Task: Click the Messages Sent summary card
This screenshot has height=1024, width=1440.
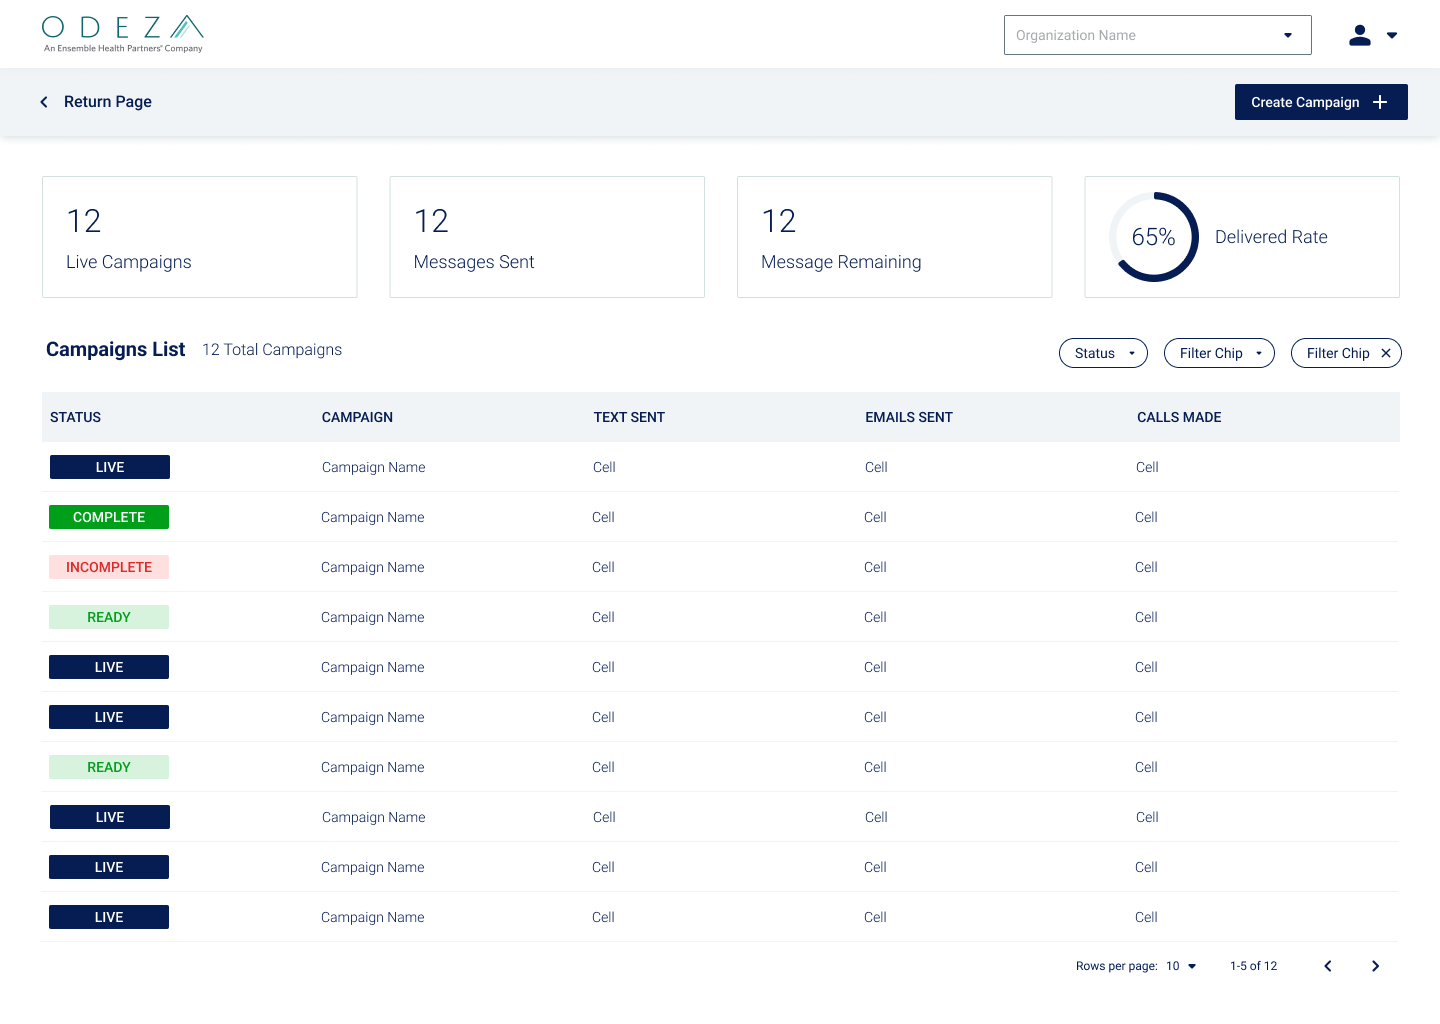Action: 547,237
